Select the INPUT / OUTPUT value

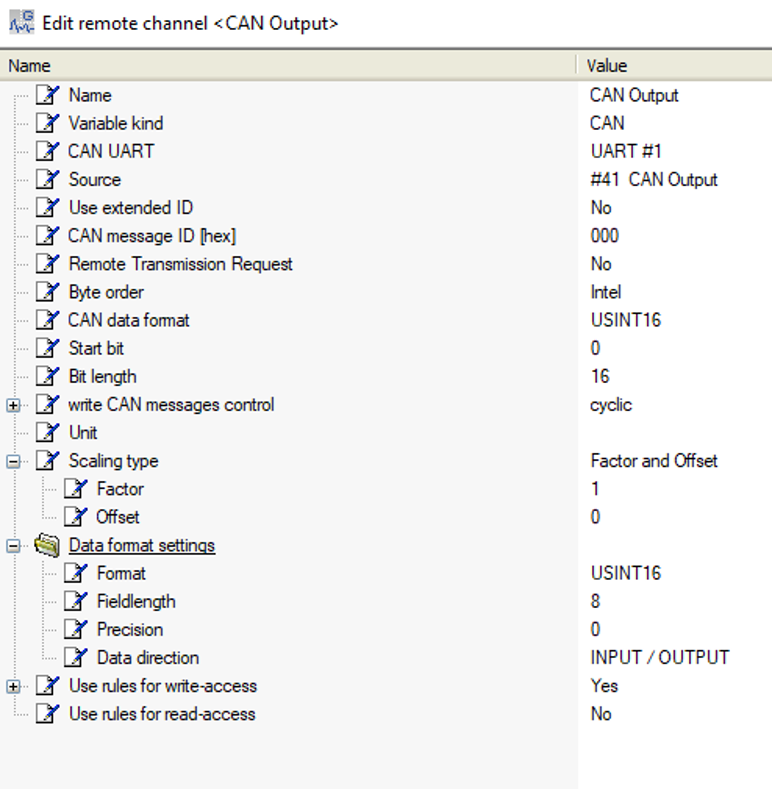pos(660,658)
